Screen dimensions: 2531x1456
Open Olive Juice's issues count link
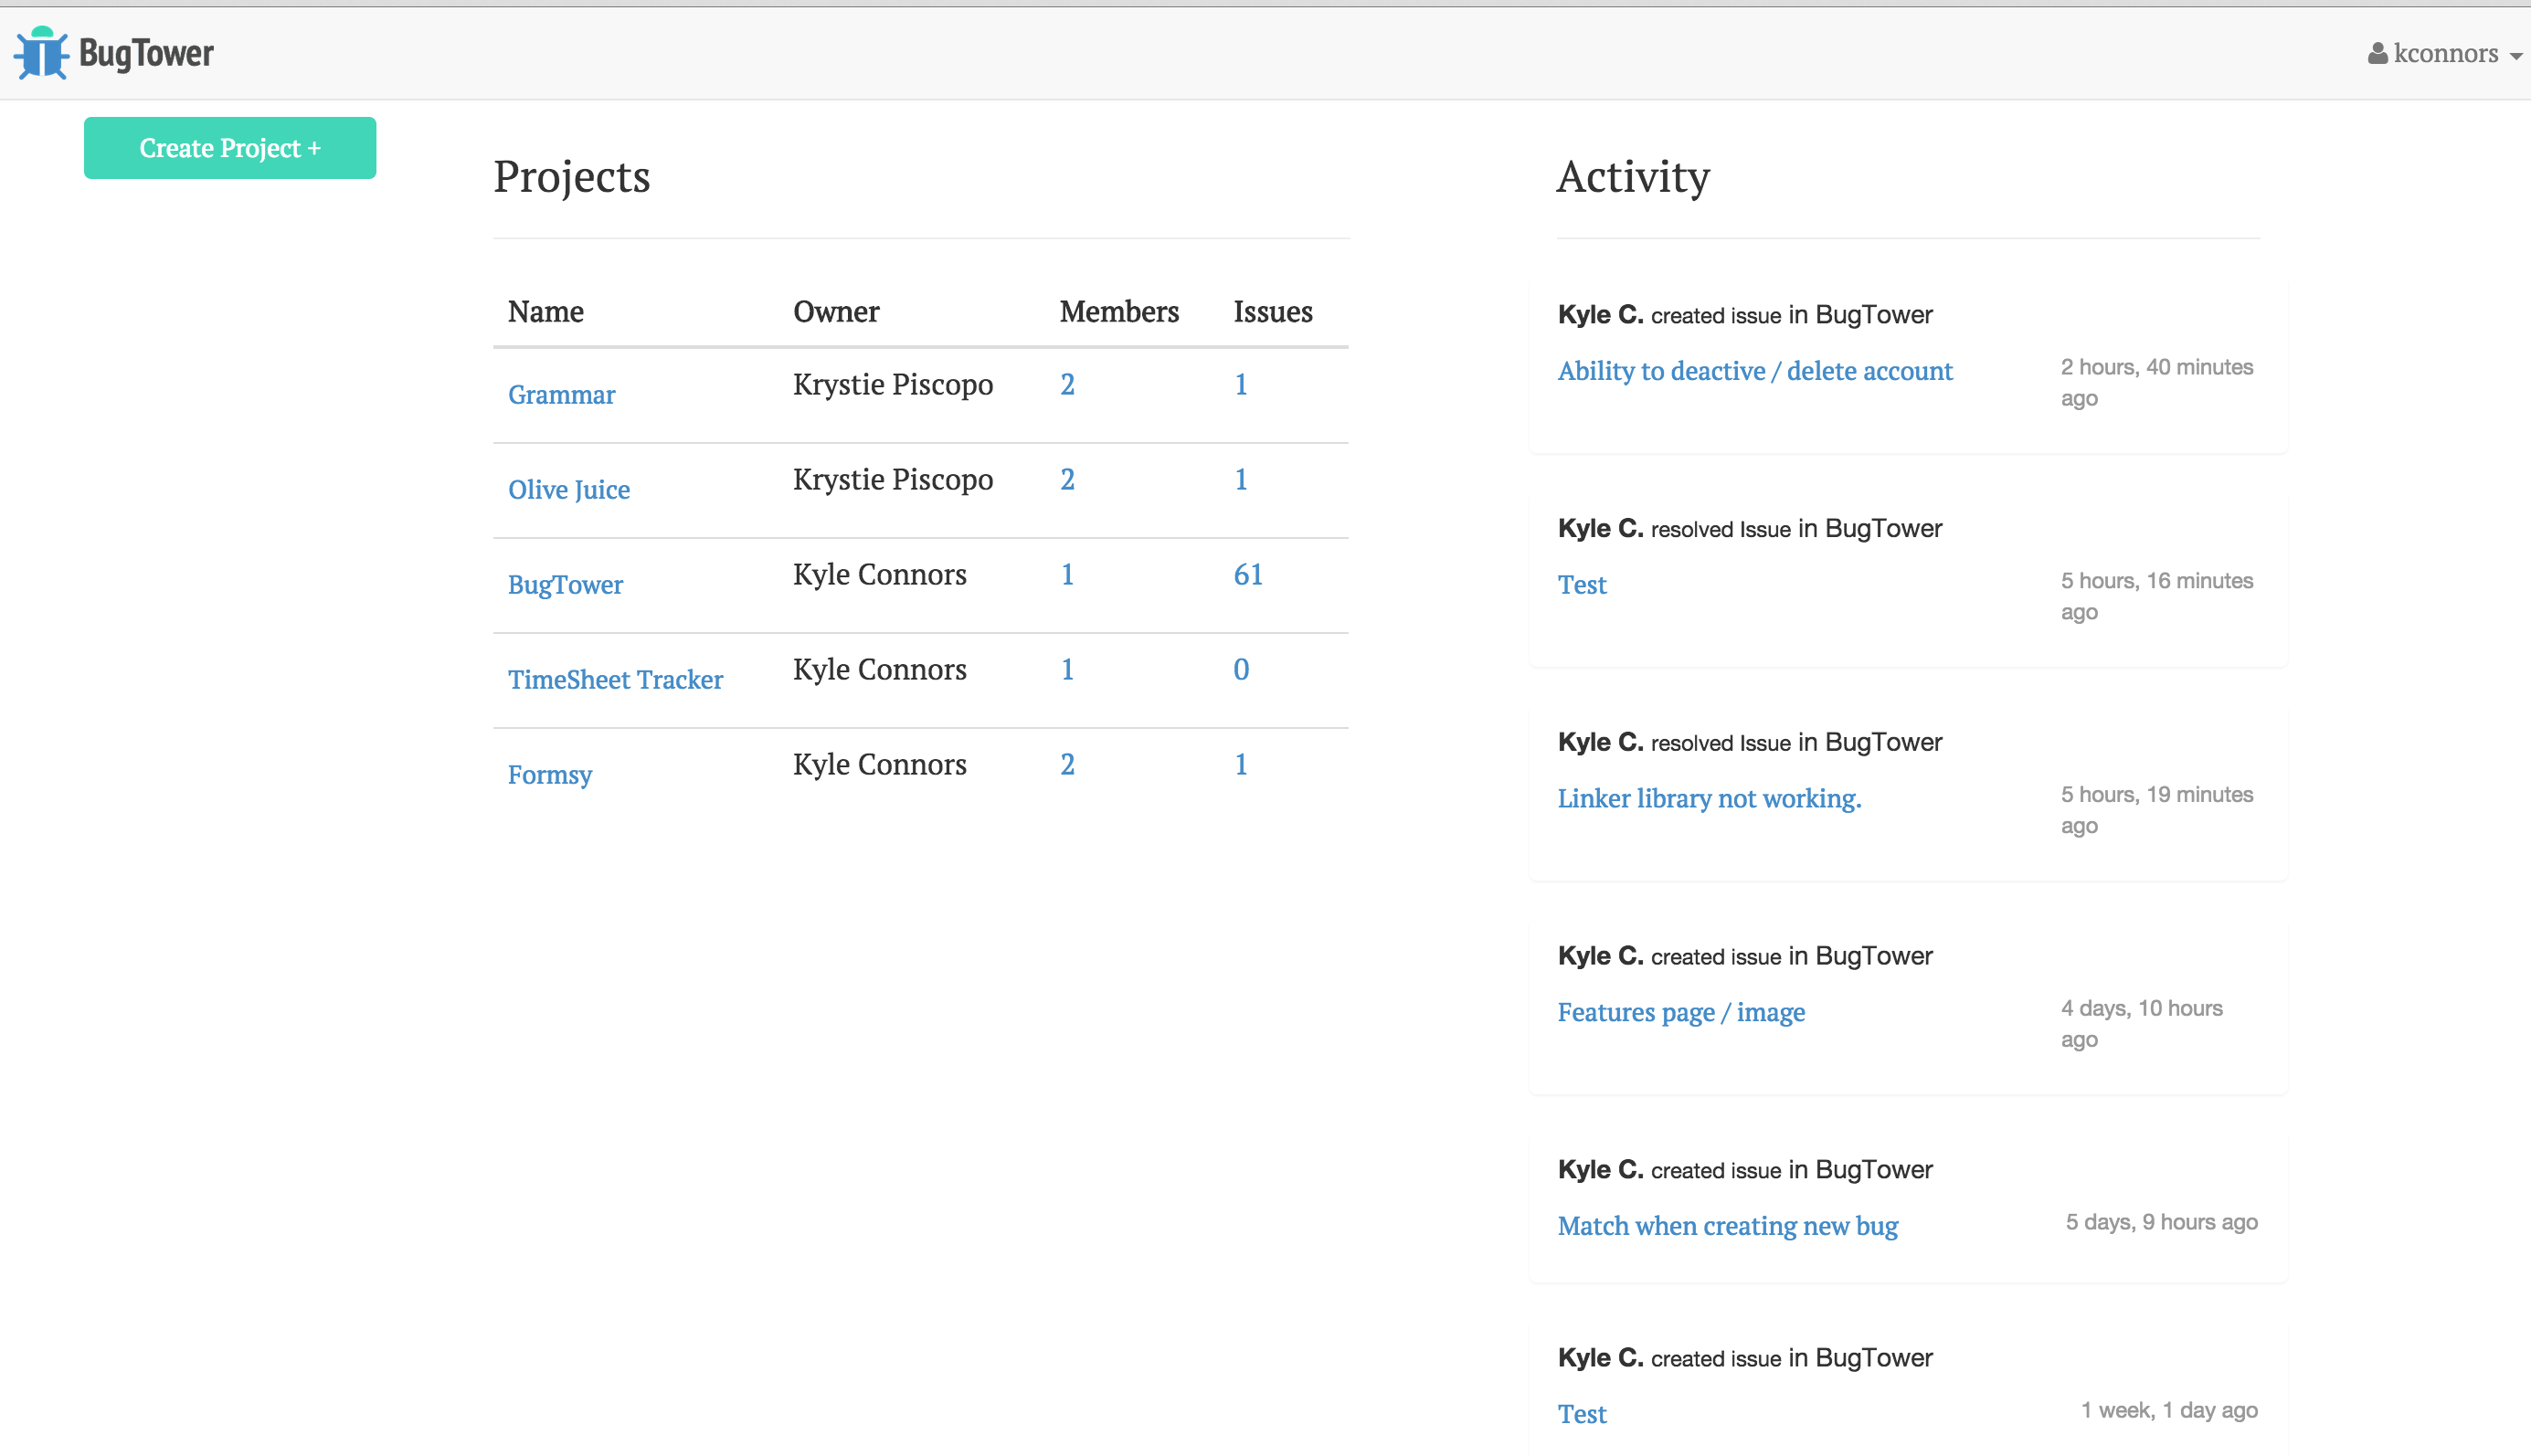click(x=1240, y=479)
